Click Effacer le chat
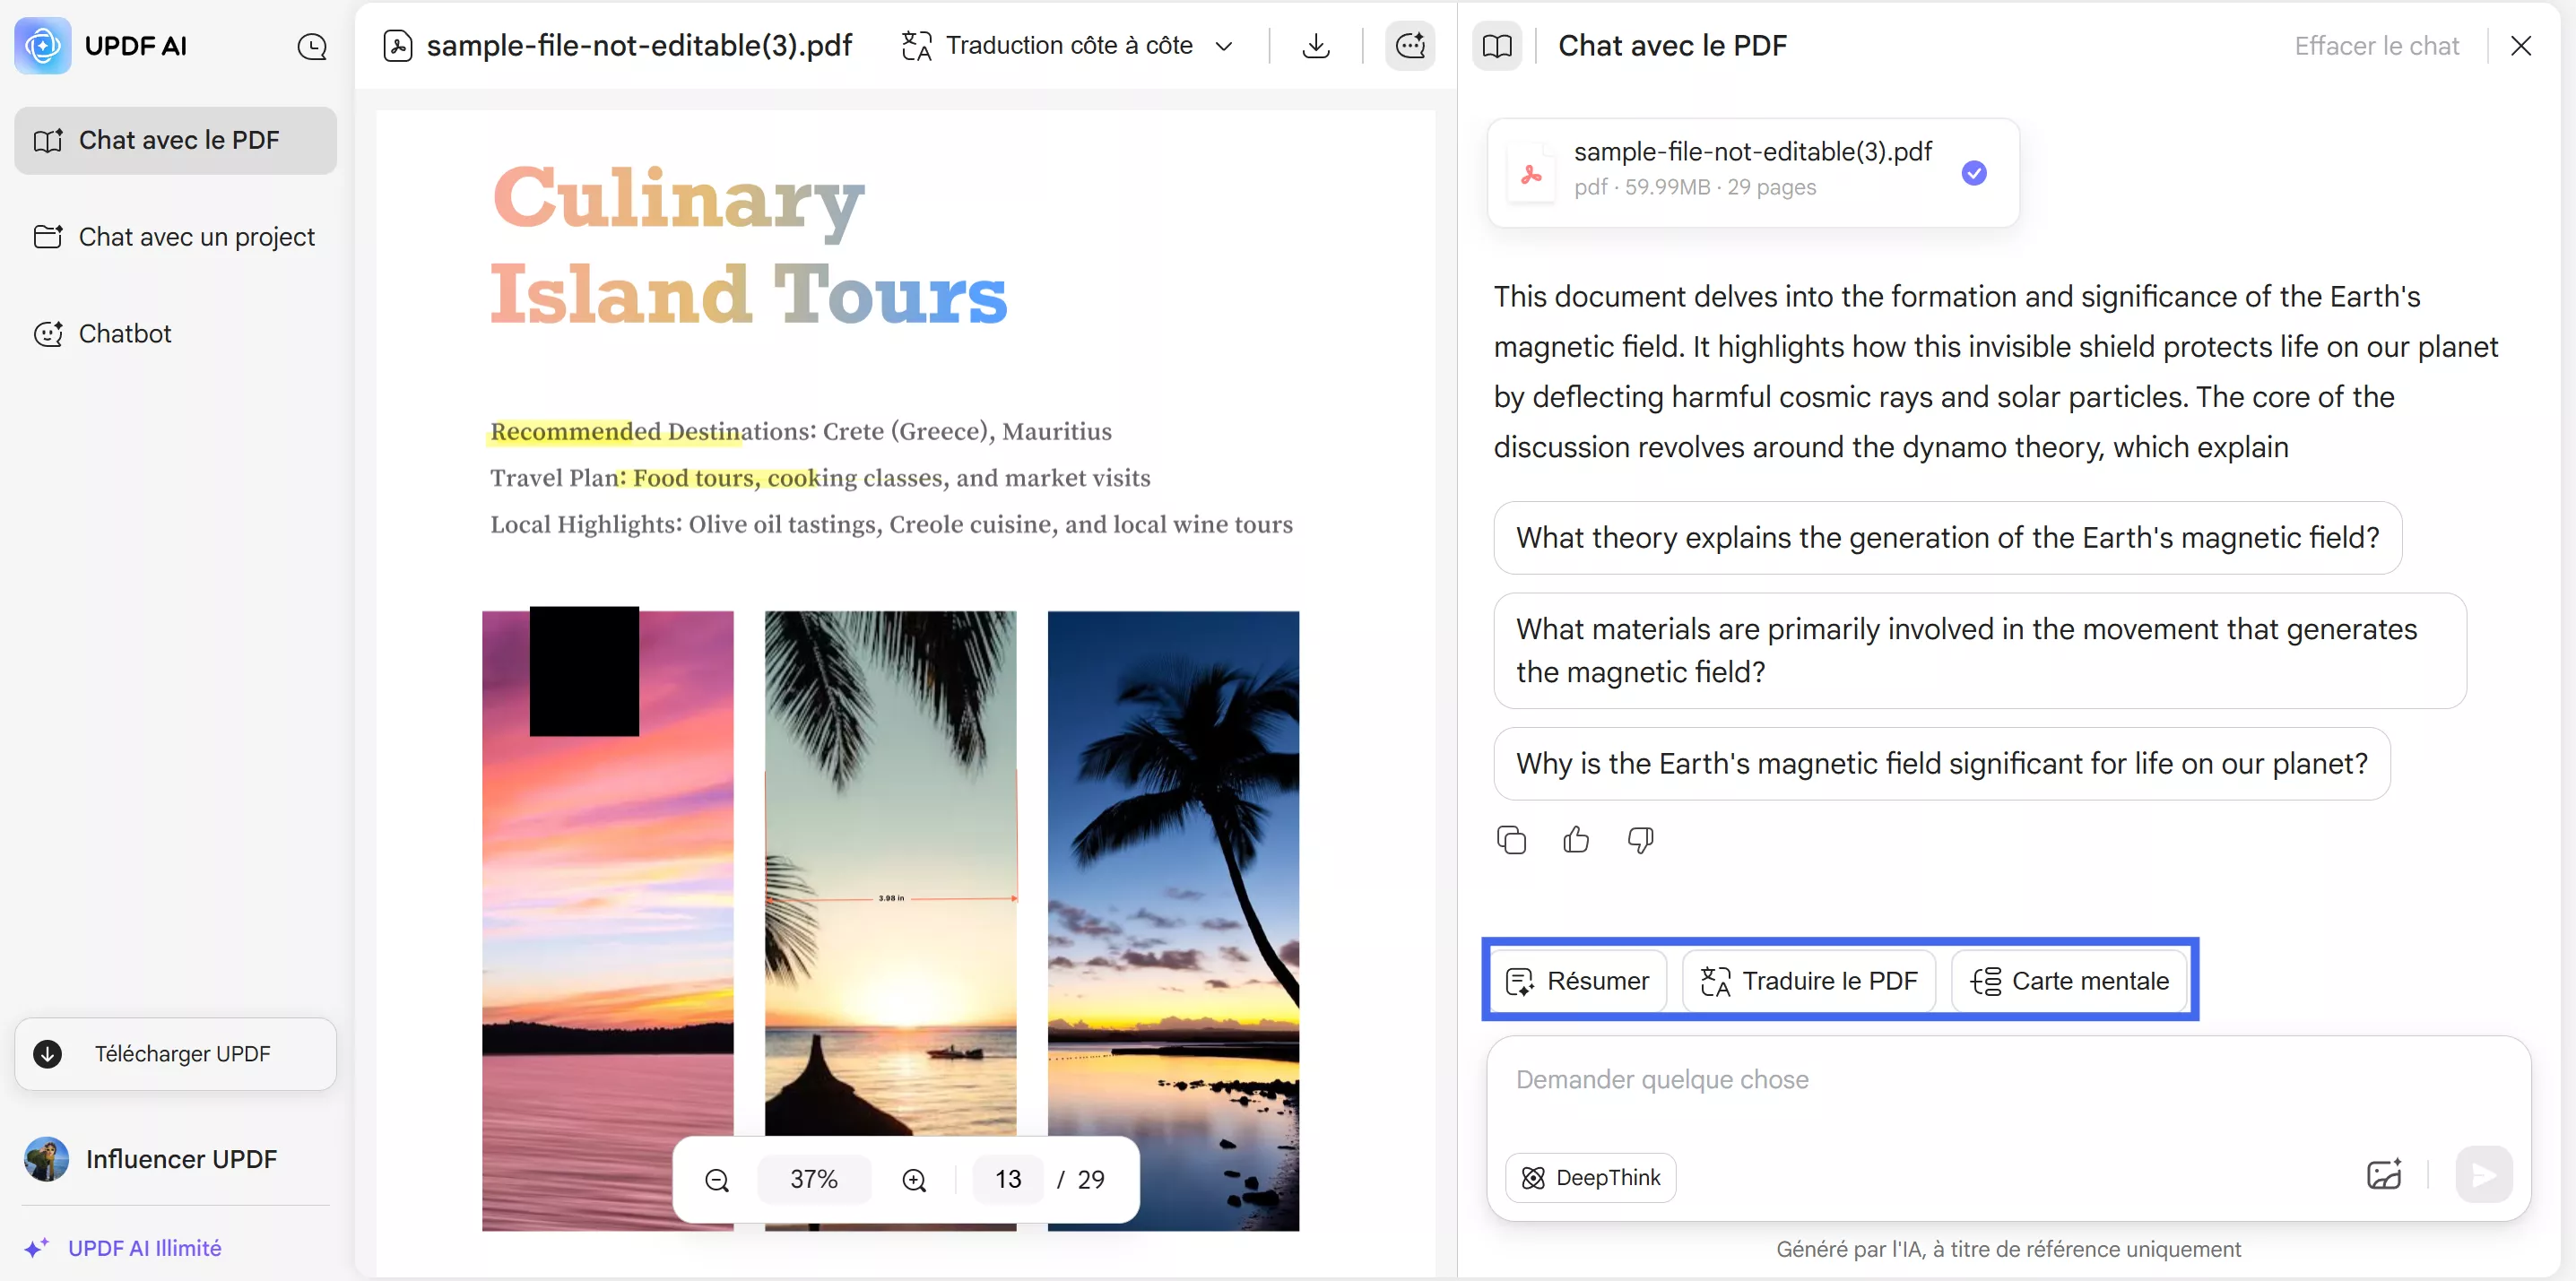 pyautogui.click(x=2376, y=46)
